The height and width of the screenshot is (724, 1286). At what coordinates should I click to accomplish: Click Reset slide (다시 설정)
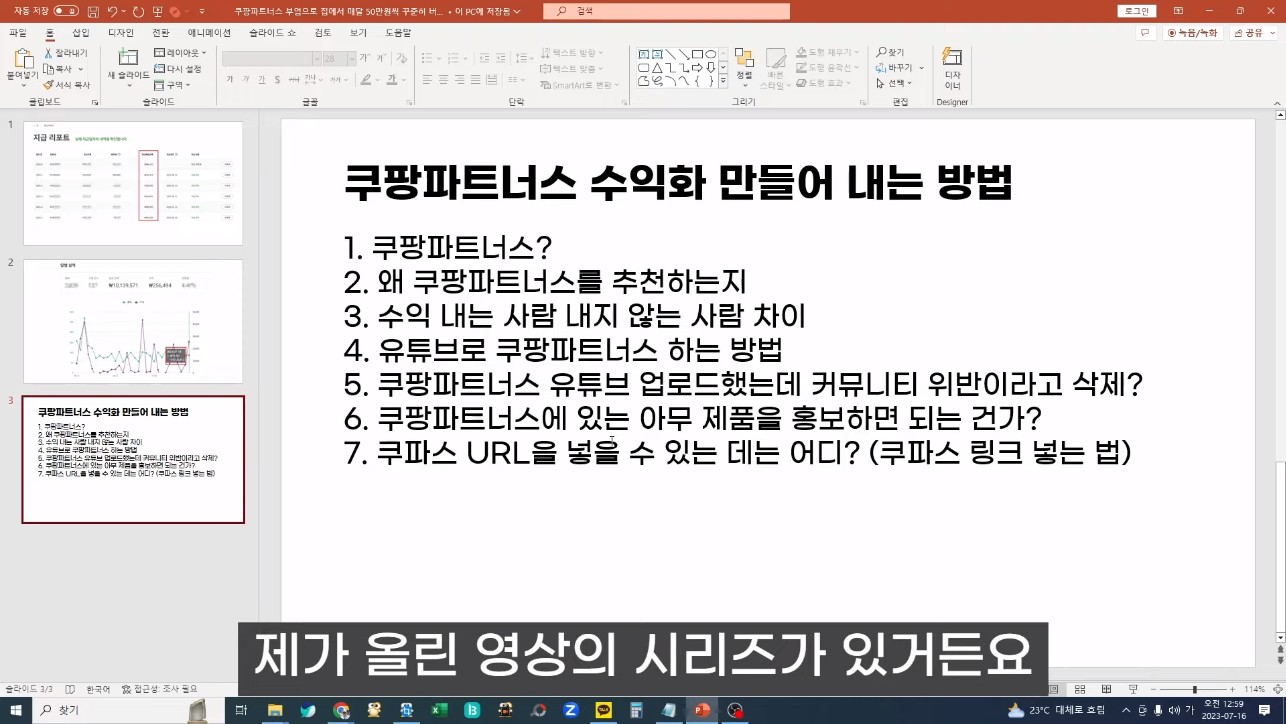[x=177, y=69]
